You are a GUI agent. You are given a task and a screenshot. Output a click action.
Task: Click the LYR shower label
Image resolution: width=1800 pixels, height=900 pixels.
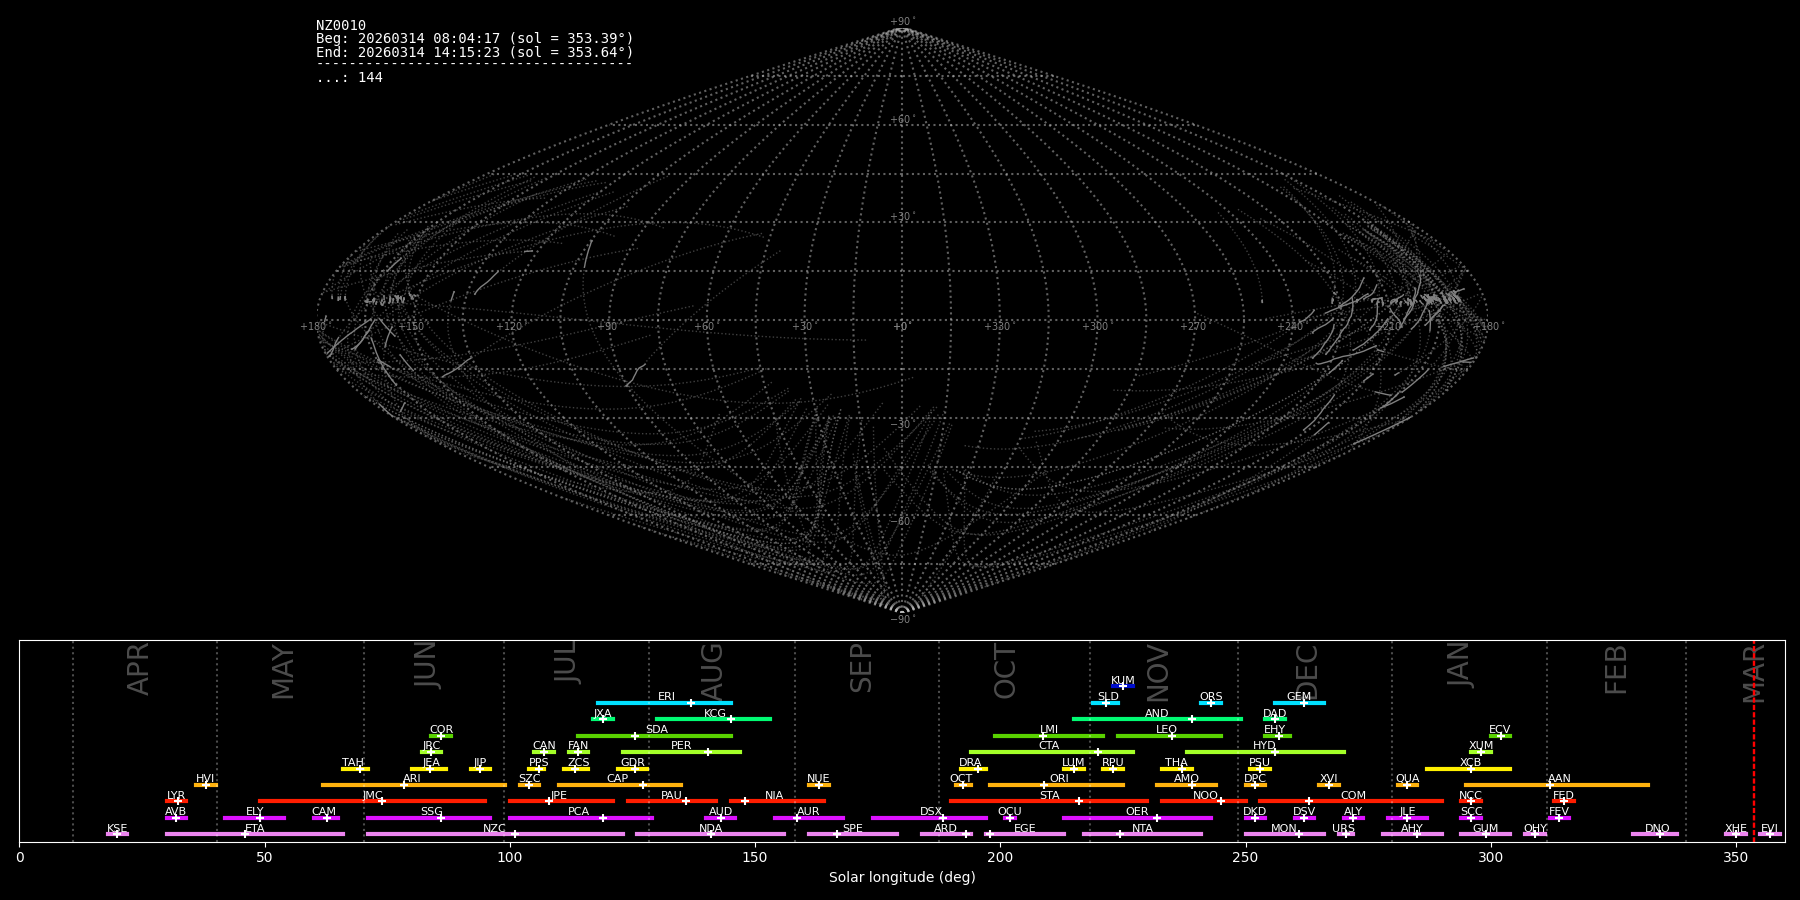click(x=176, y=796)
